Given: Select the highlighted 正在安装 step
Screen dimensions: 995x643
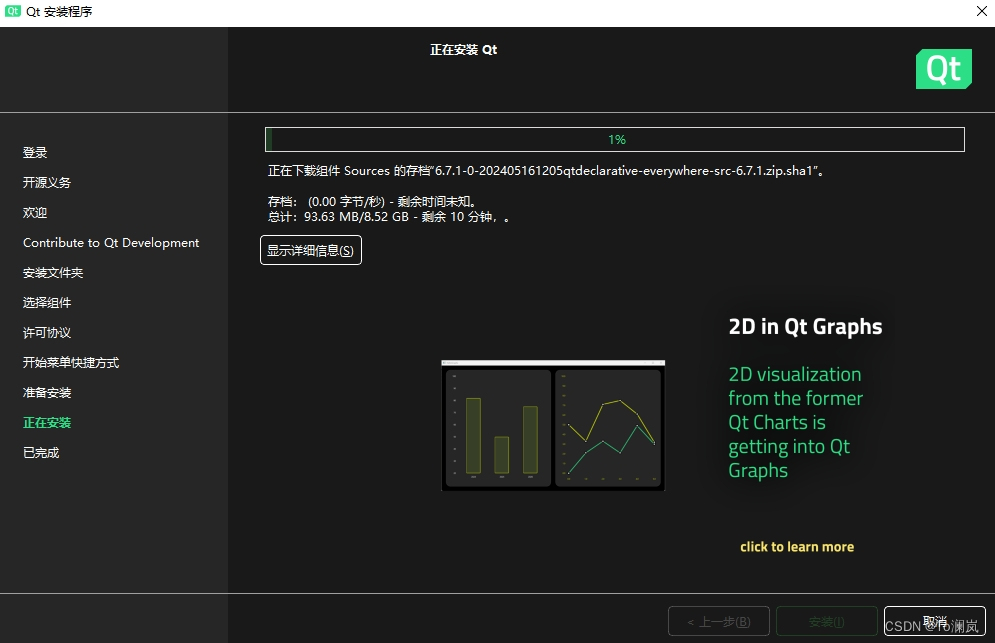Looking at the screenshot, I should [47, 423].
